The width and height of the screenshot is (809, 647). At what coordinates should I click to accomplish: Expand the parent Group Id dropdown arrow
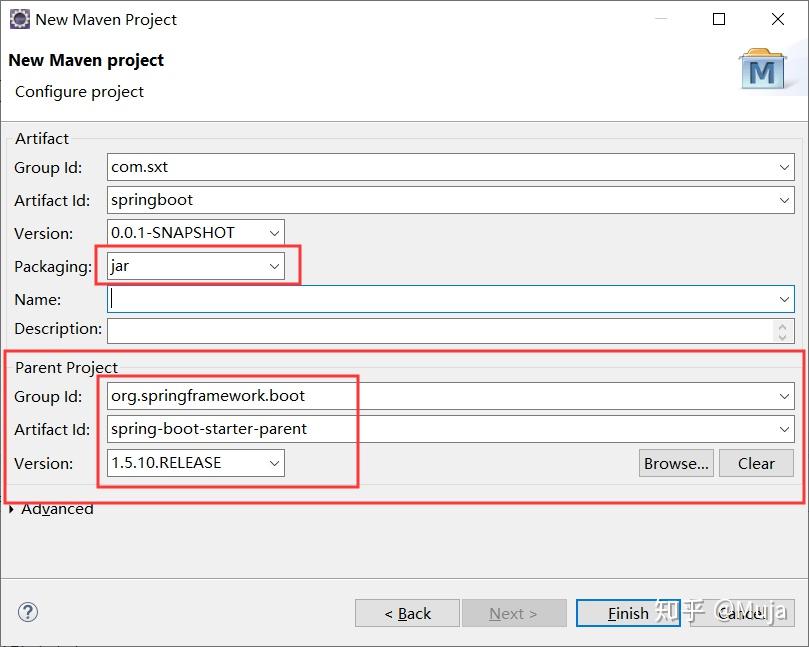click(784, 397)
